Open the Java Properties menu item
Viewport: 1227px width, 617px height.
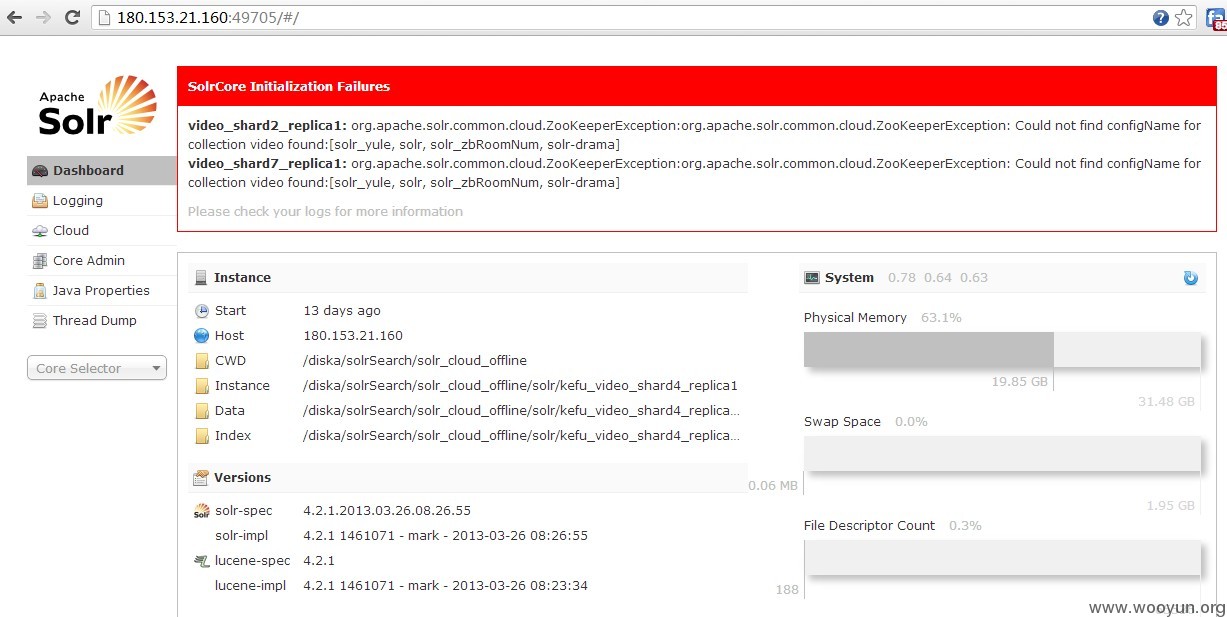(102, 291)
